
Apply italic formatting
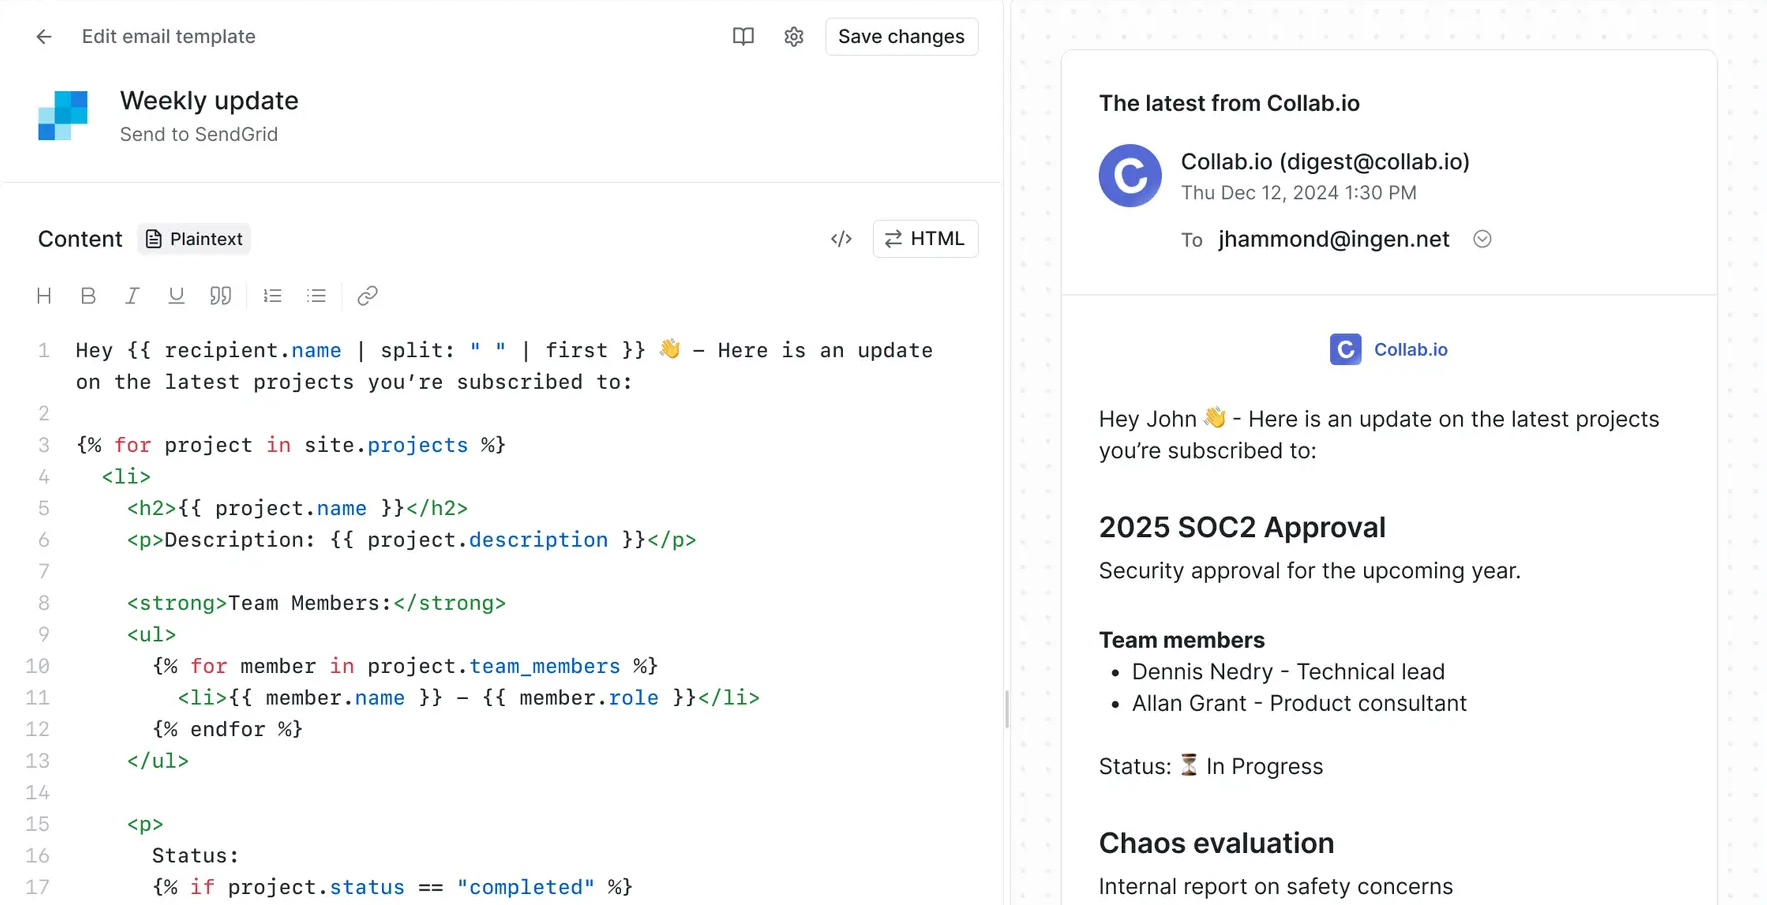click(x=132, y=295)
